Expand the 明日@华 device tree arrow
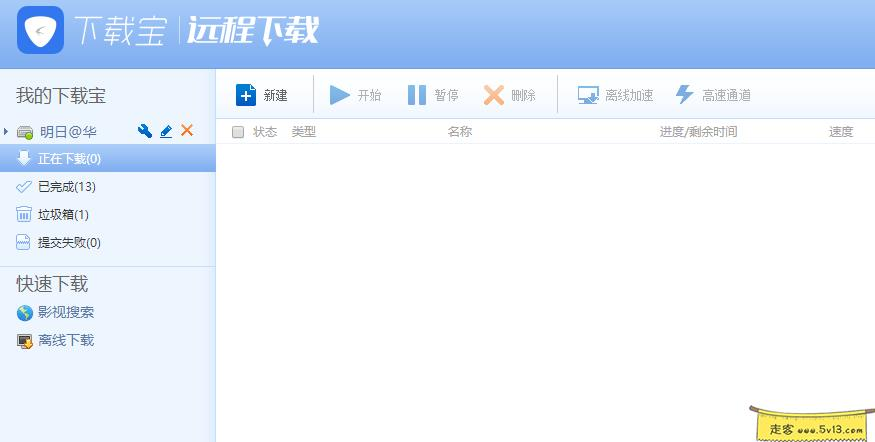Viewport: 875px width, 442px height. pyautogui.click(x=6, y=132)
